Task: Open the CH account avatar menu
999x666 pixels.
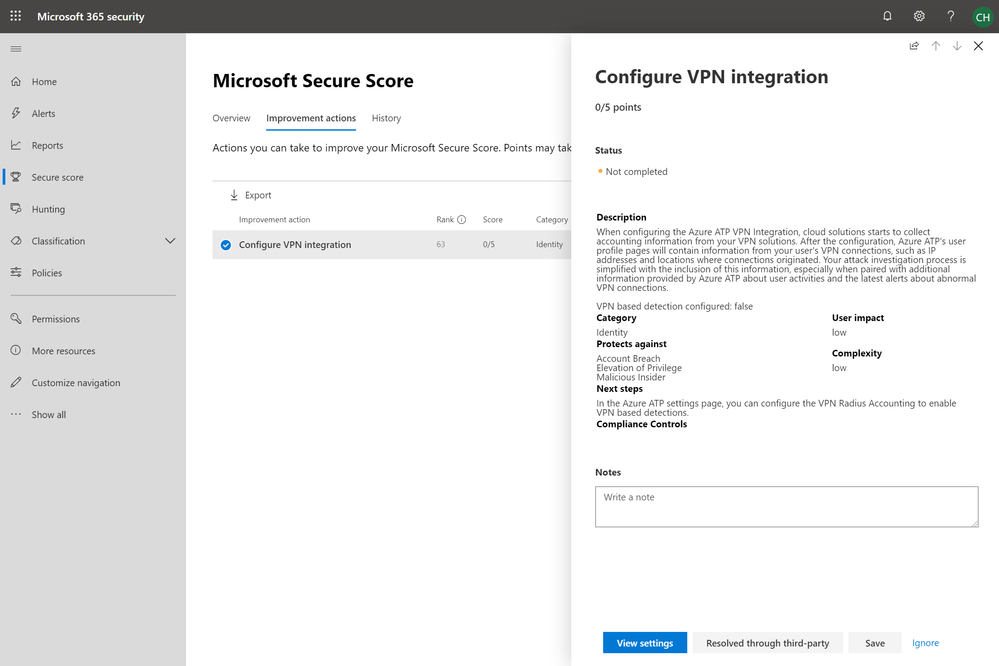Action: point(982,16)
